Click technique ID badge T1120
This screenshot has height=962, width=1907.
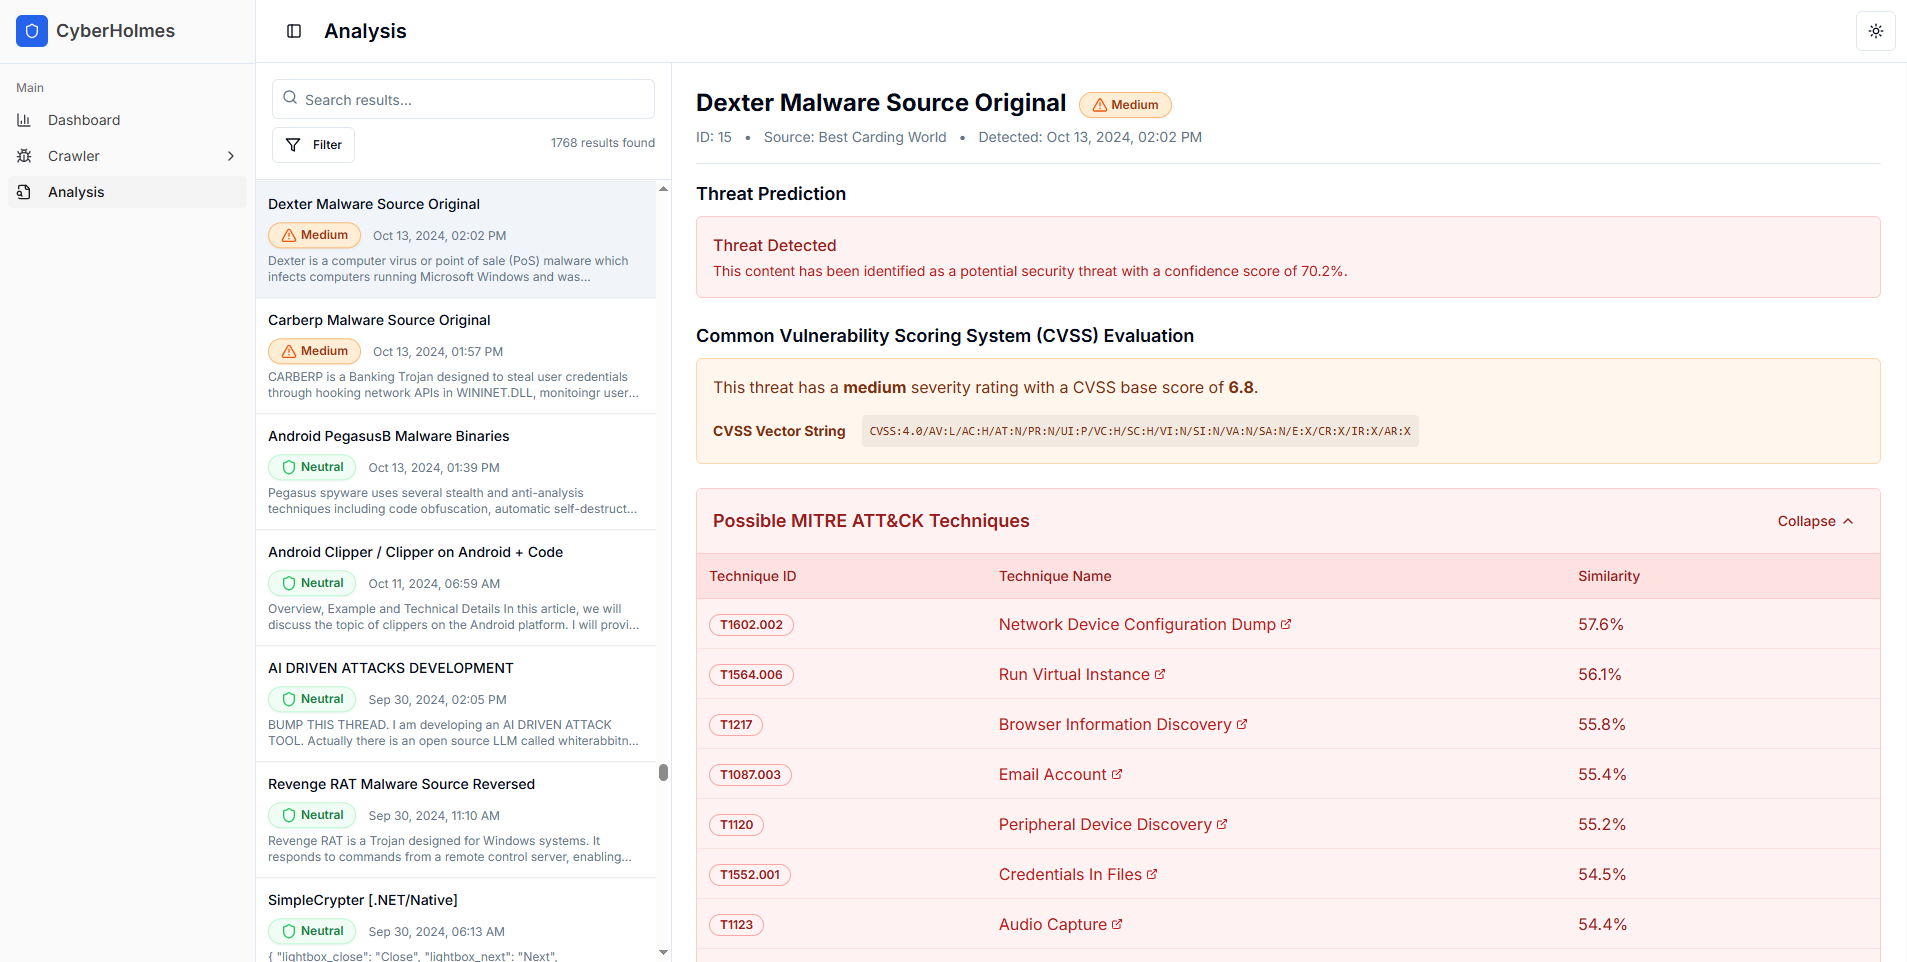pyautogui.click(x=736, y=825)
